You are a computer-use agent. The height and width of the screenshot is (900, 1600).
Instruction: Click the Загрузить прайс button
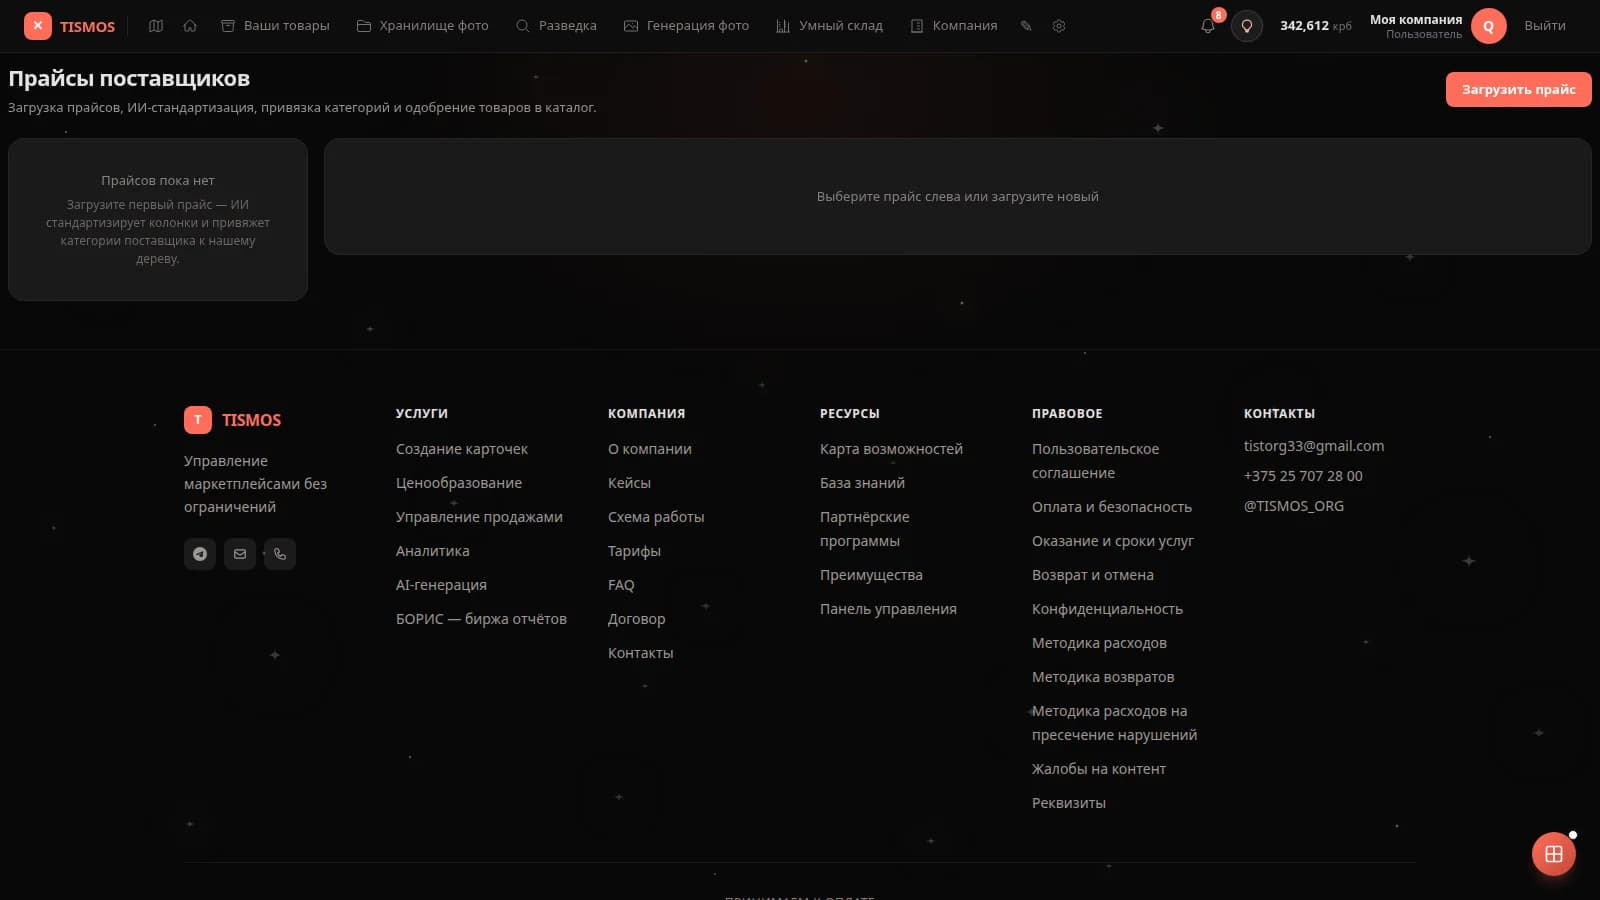coord(1518,89)
